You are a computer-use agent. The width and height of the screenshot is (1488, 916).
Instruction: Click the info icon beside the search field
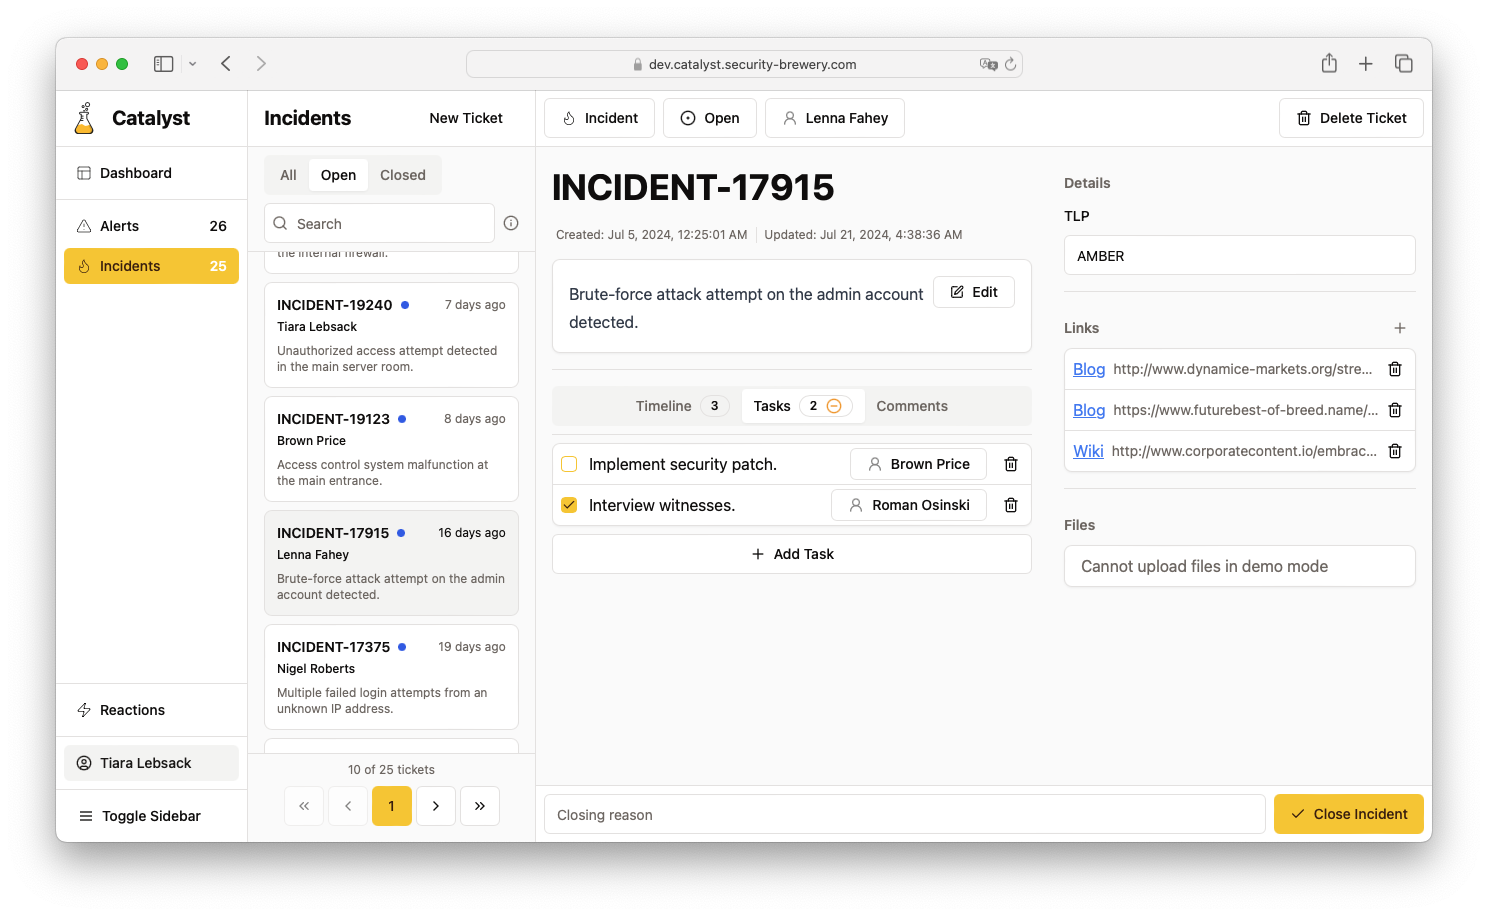point(511,222)
